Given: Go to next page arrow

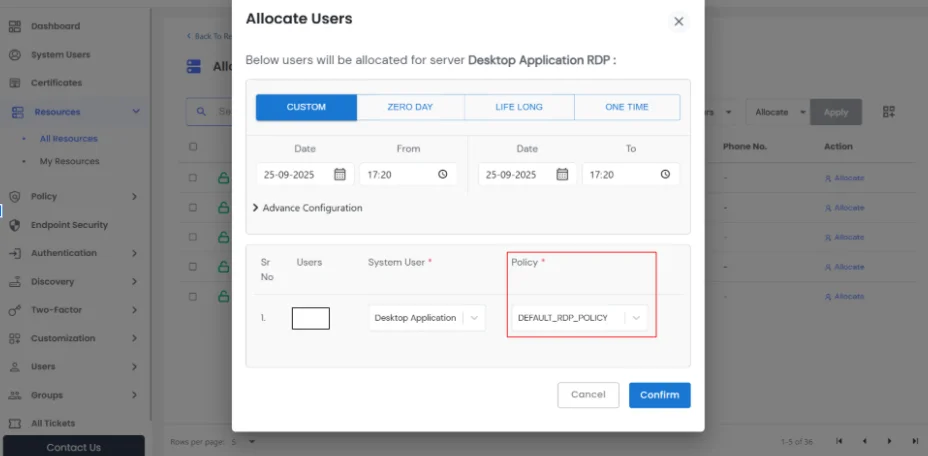Looking at the screenshot, I should coord(890,441).
